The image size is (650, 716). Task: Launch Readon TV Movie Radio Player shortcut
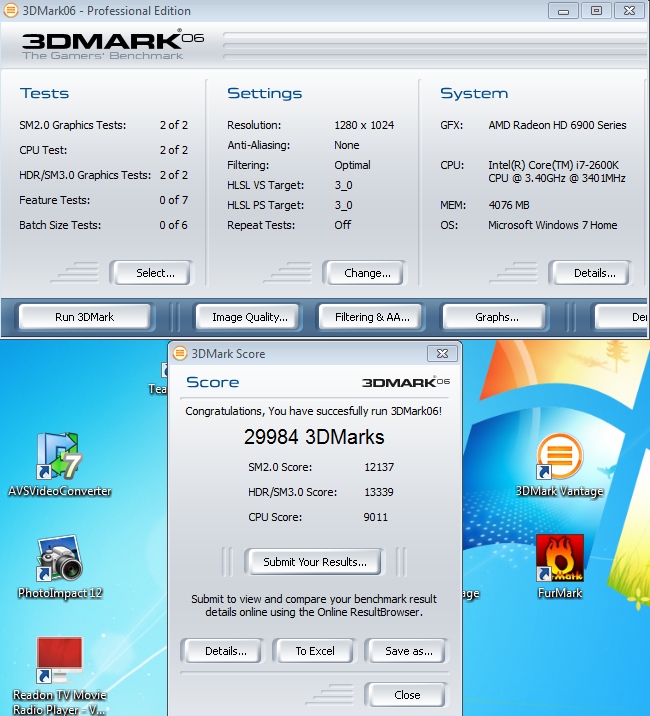[x=60, y=675]
